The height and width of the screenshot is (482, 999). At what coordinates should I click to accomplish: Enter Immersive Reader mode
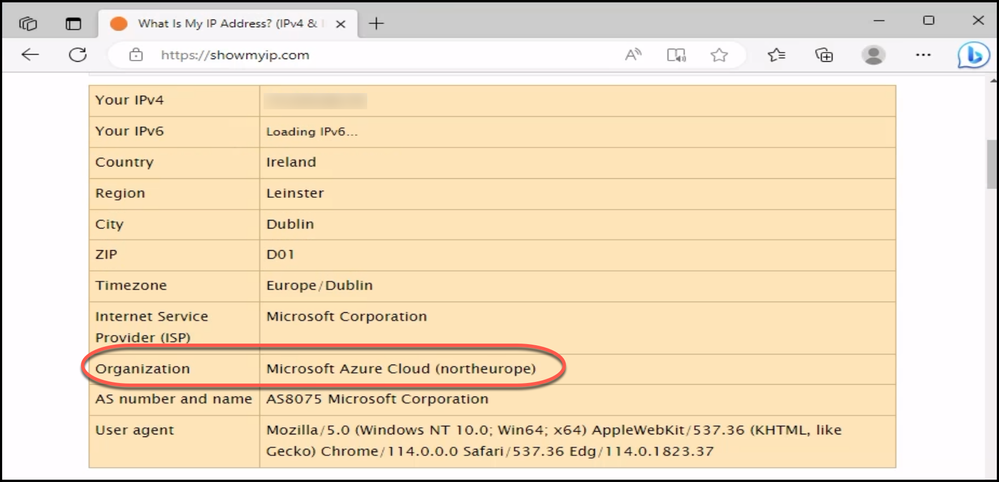(x=677, y=55)
